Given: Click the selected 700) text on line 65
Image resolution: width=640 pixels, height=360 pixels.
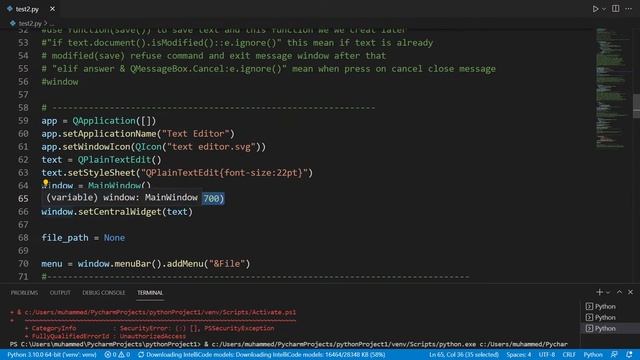Looking at the screenshot, I should point(213,199).
